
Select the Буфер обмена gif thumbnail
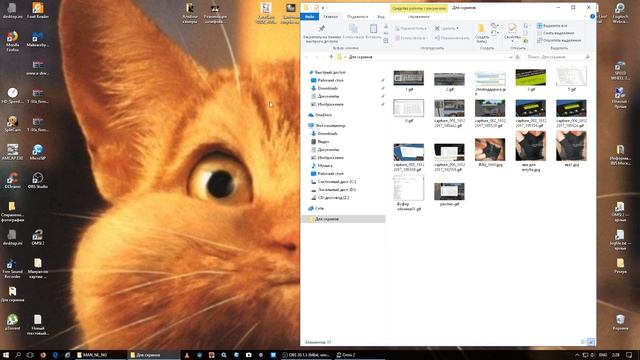click(x=409, y=187)
